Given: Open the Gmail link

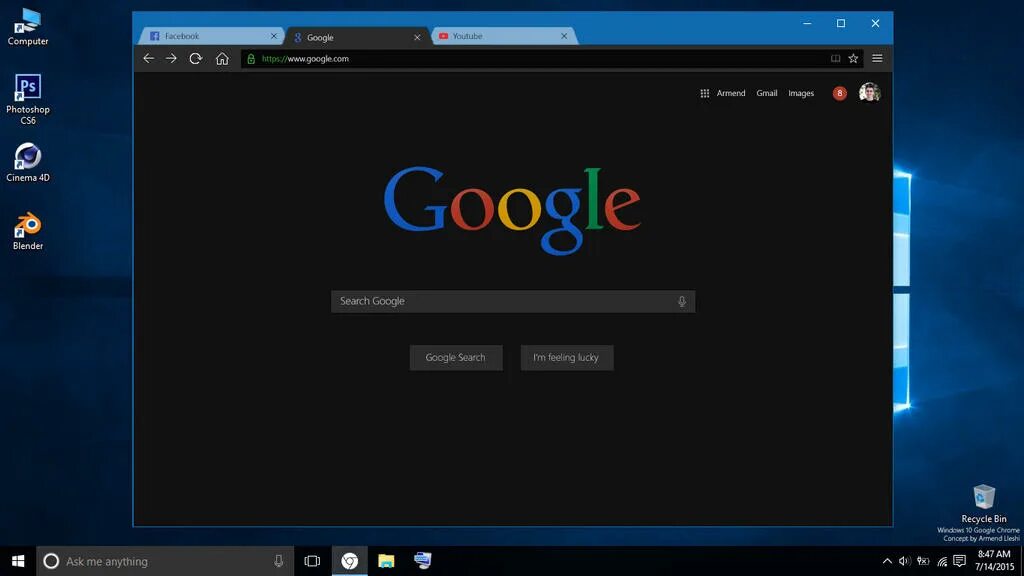Looking at the screenshot, I should (767, 93).
